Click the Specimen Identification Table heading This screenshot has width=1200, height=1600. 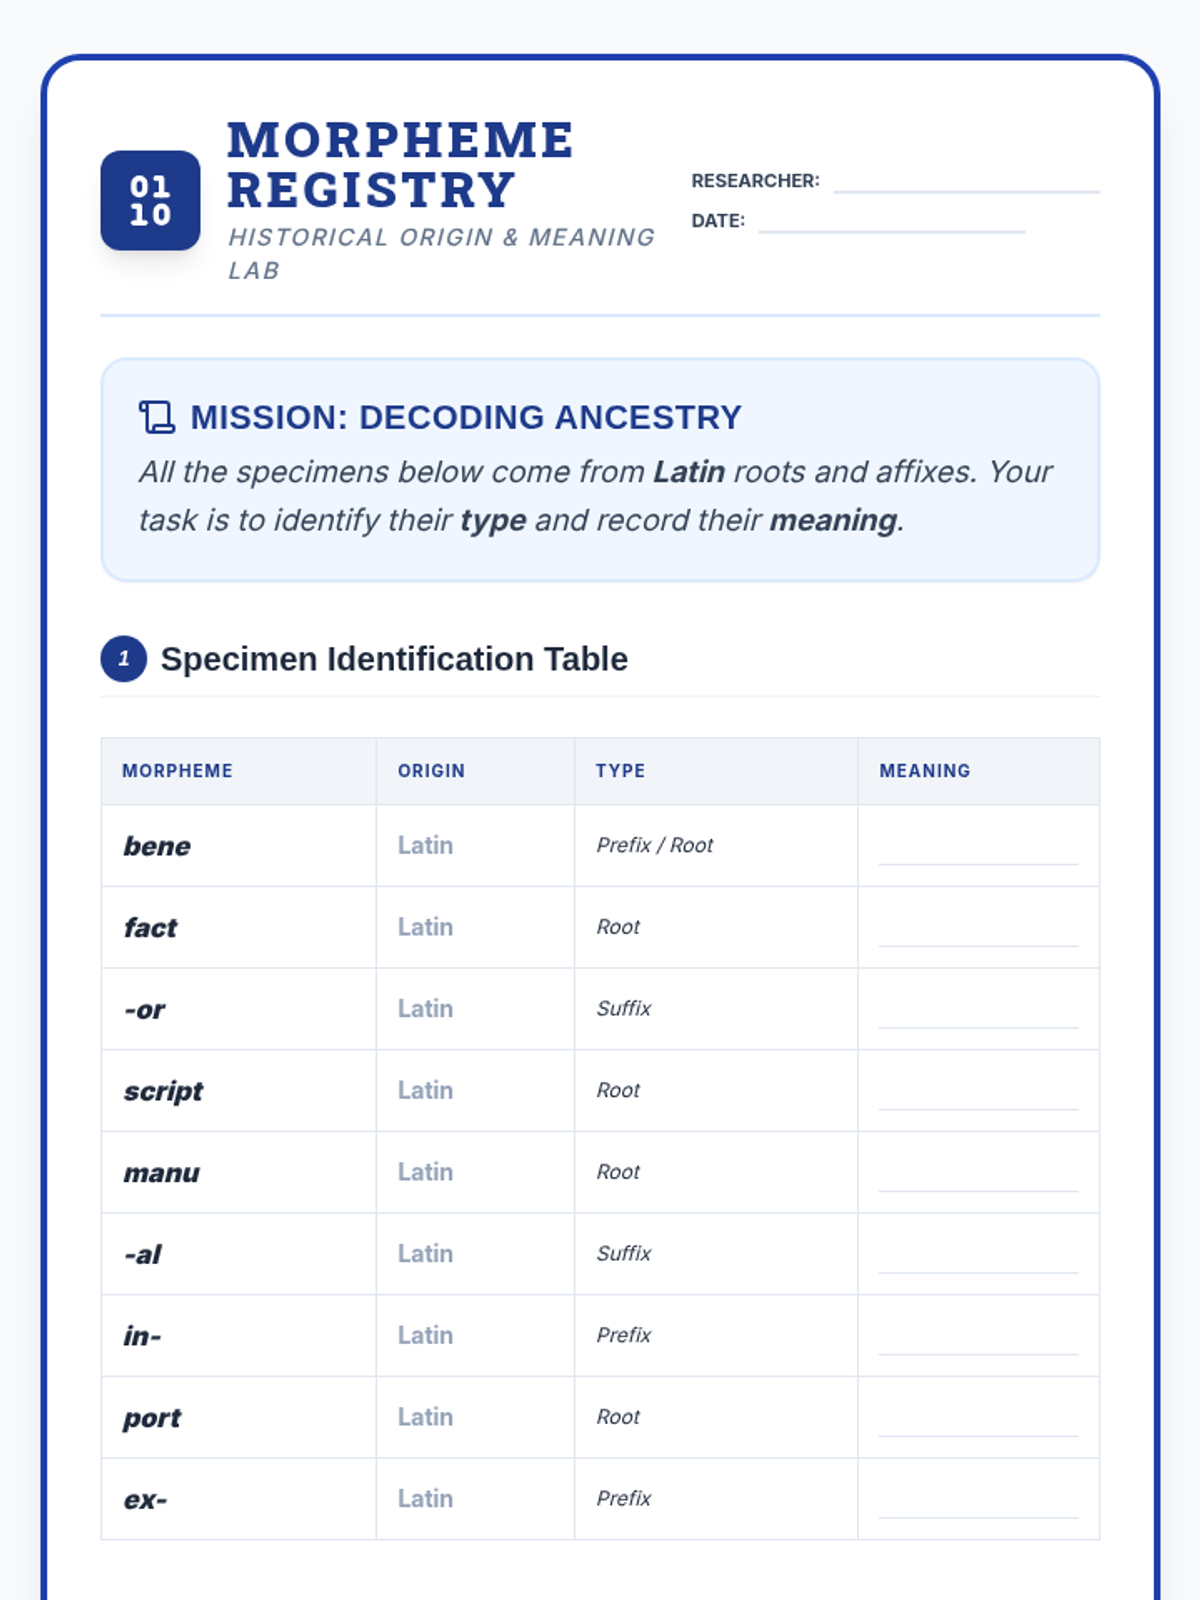[394, 659]
